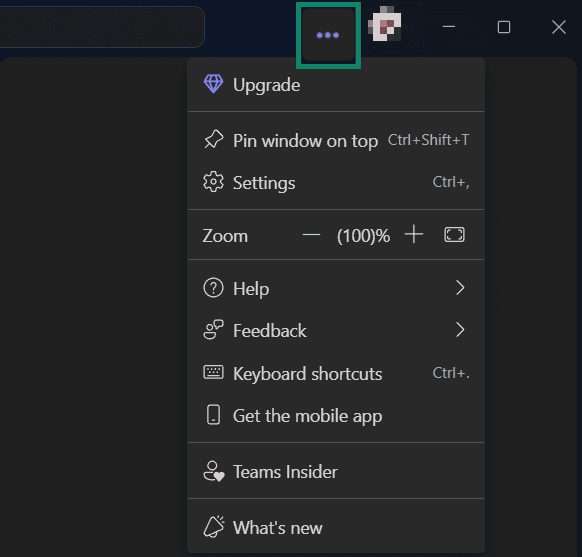Close the Teams window

tap(559, 27)
